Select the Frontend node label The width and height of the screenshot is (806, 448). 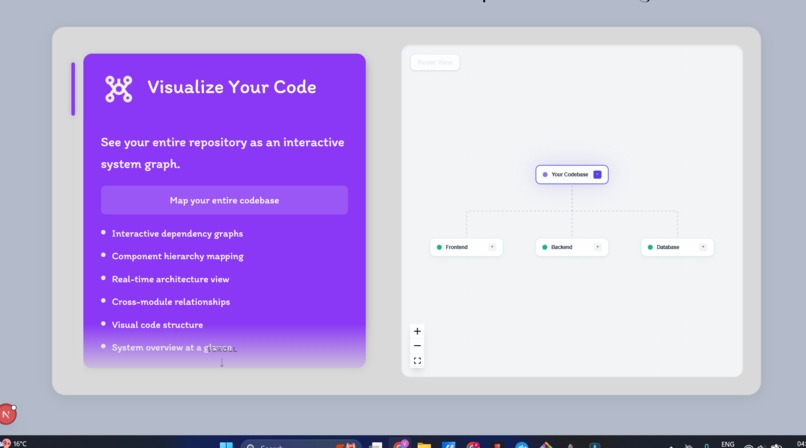tap(456, 247)
